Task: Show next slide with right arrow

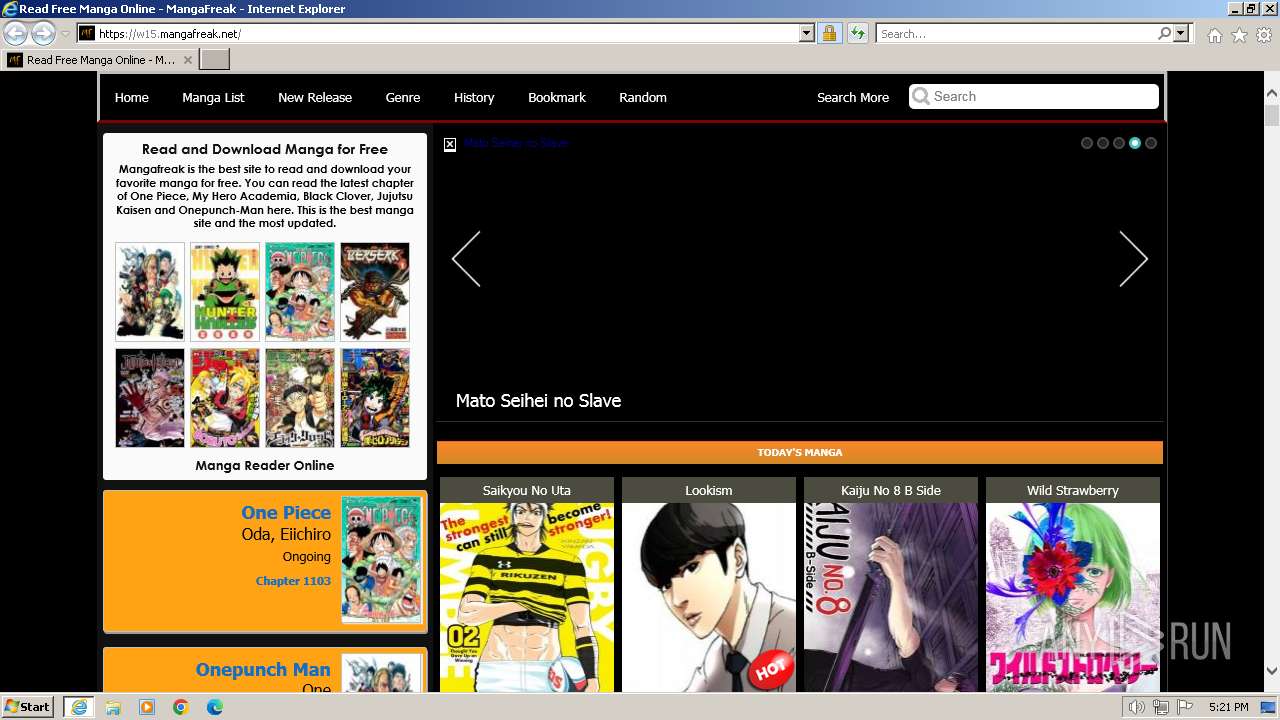Action: (x=1133, y=259)
